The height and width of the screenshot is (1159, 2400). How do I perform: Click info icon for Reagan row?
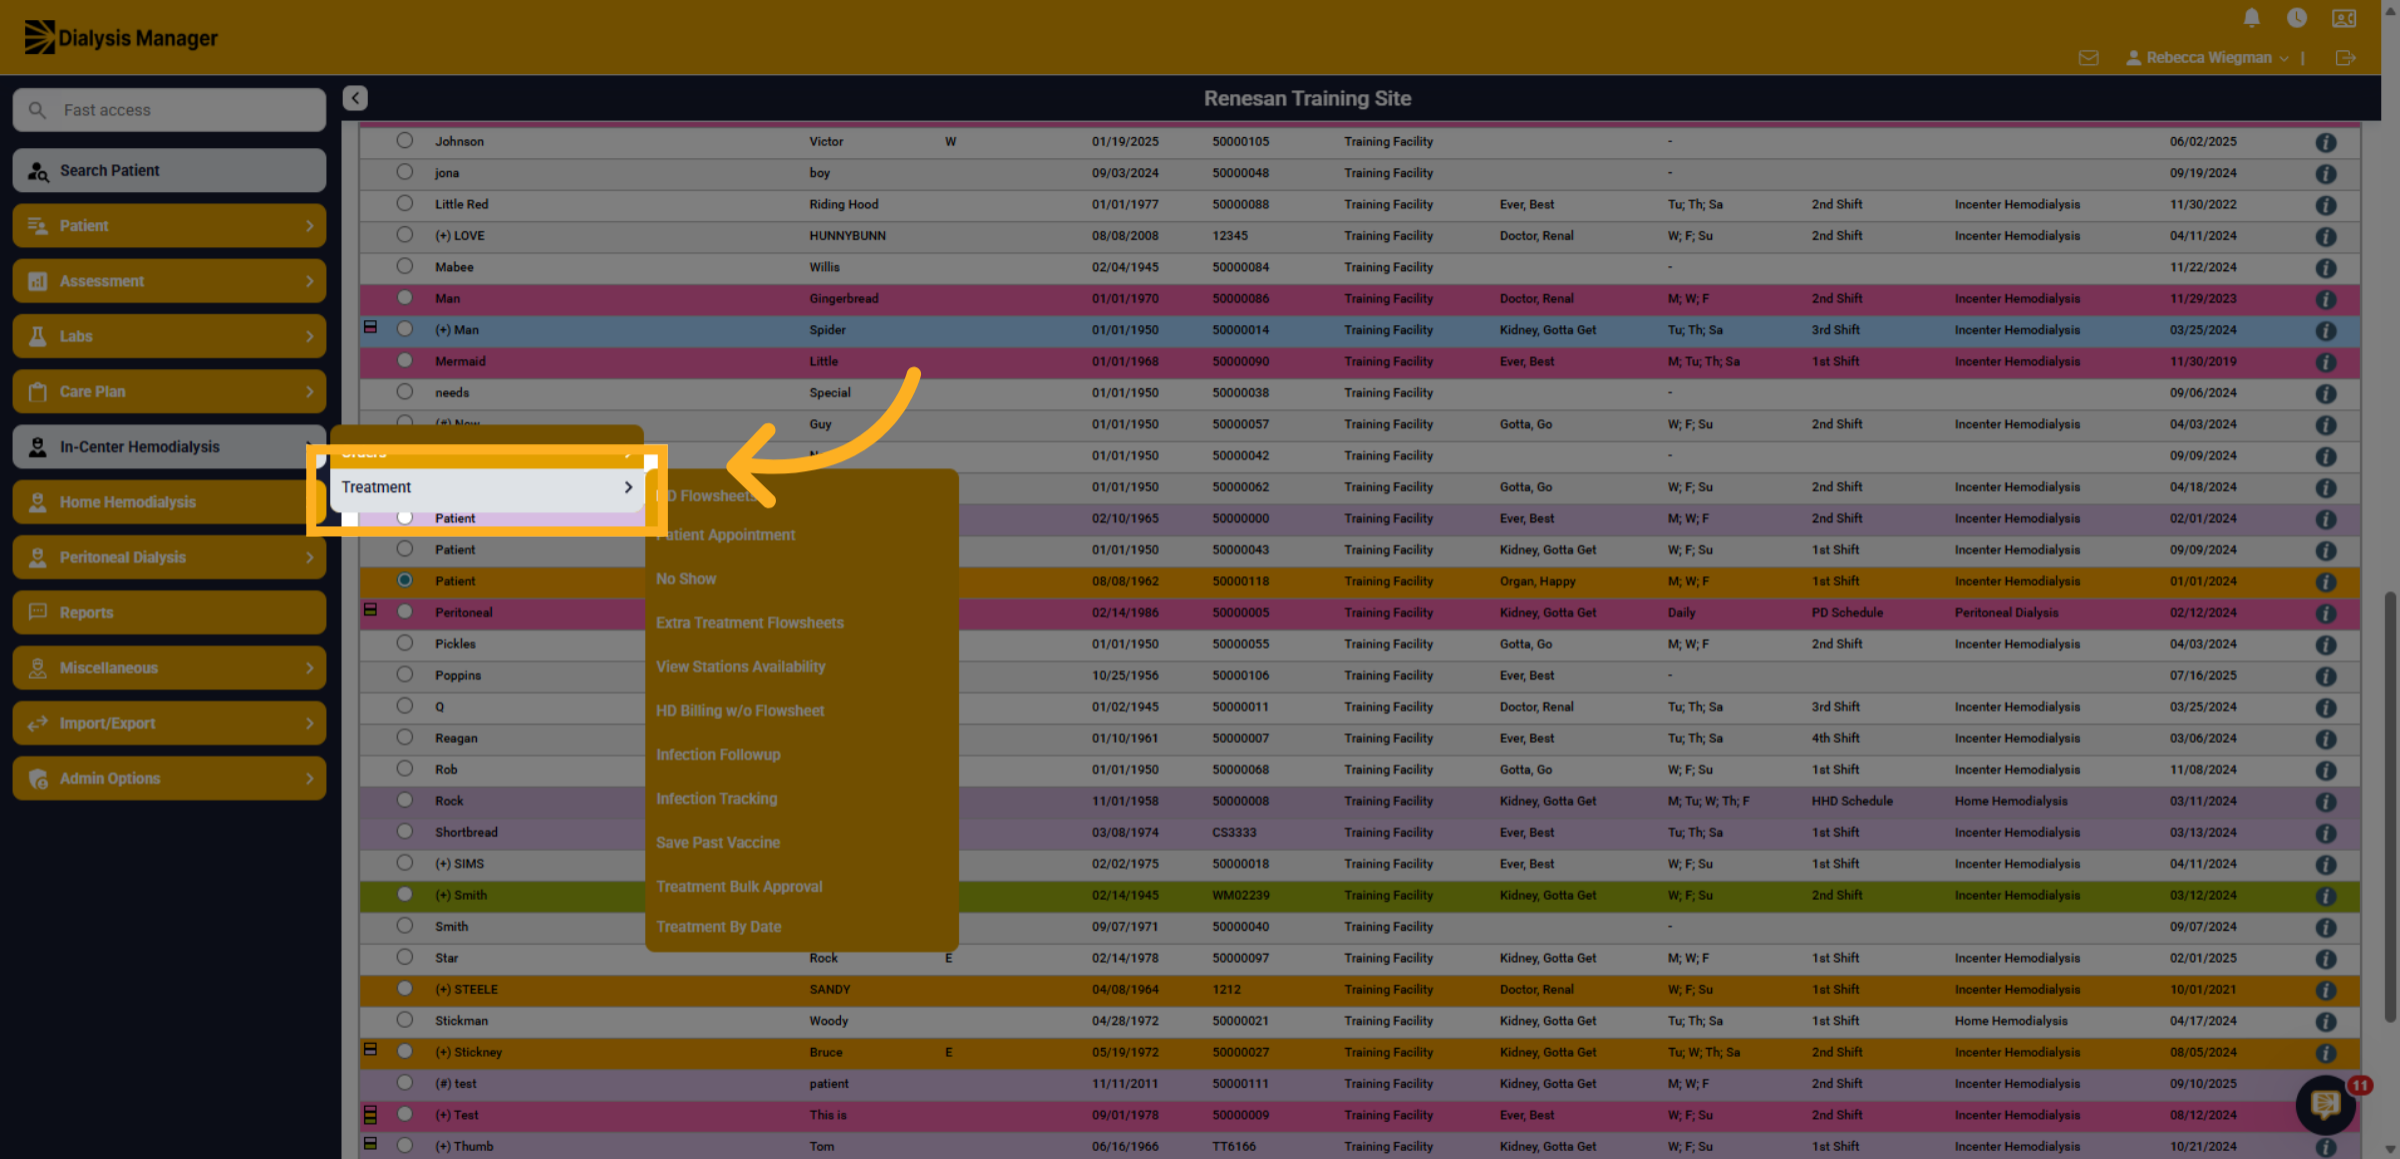coord(2326,740)
